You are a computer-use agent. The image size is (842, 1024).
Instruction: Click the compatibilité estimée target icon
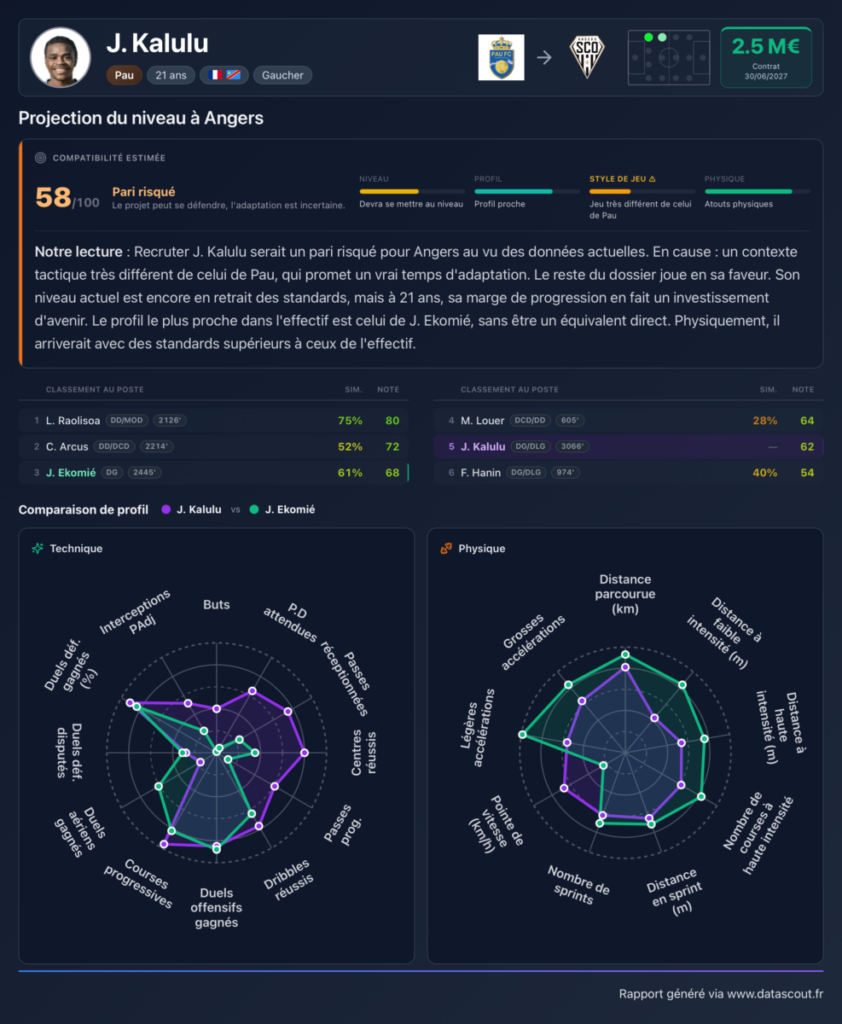click(40, 158)
